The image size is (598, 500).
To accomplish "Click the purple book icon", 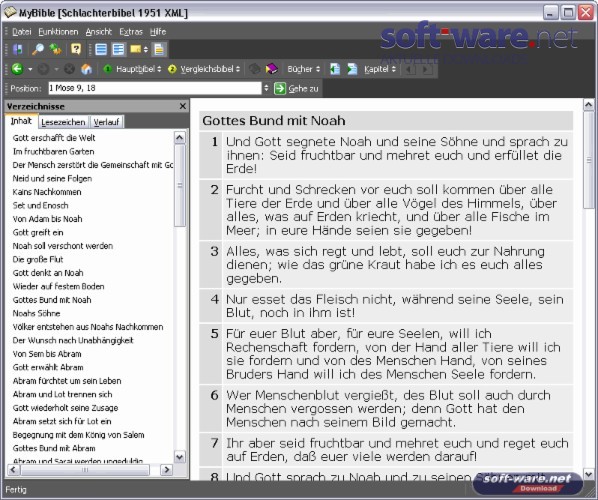I will (x=272, y=69).
